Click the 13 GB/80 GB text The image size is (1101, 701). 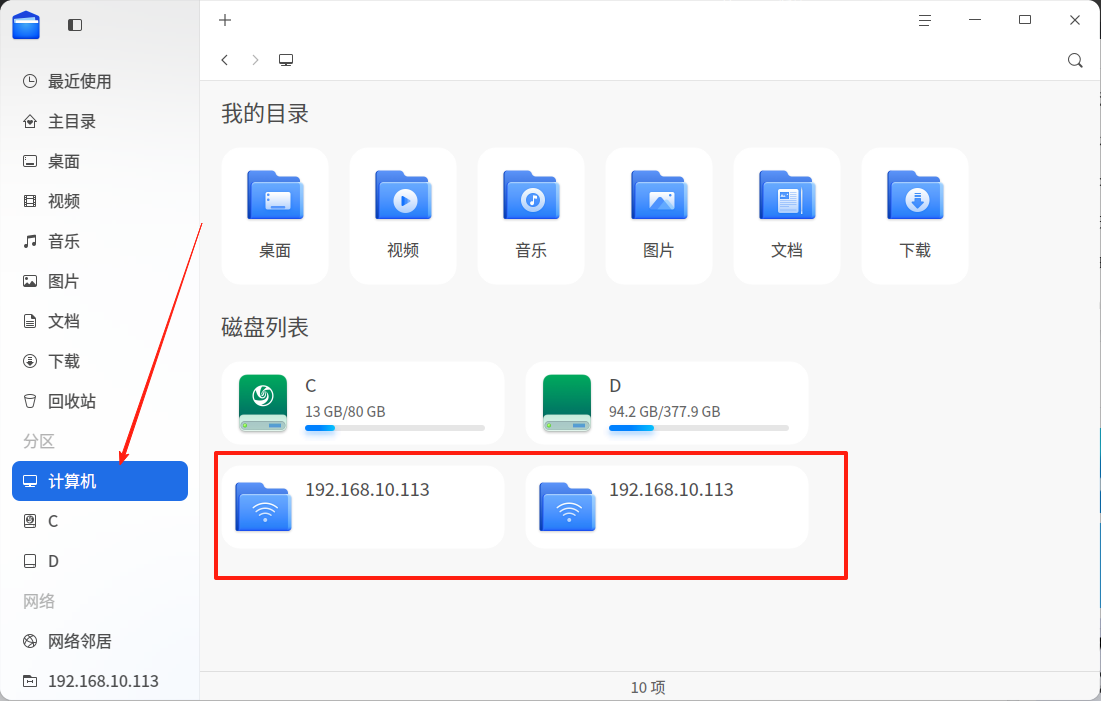tap(345, 412)
